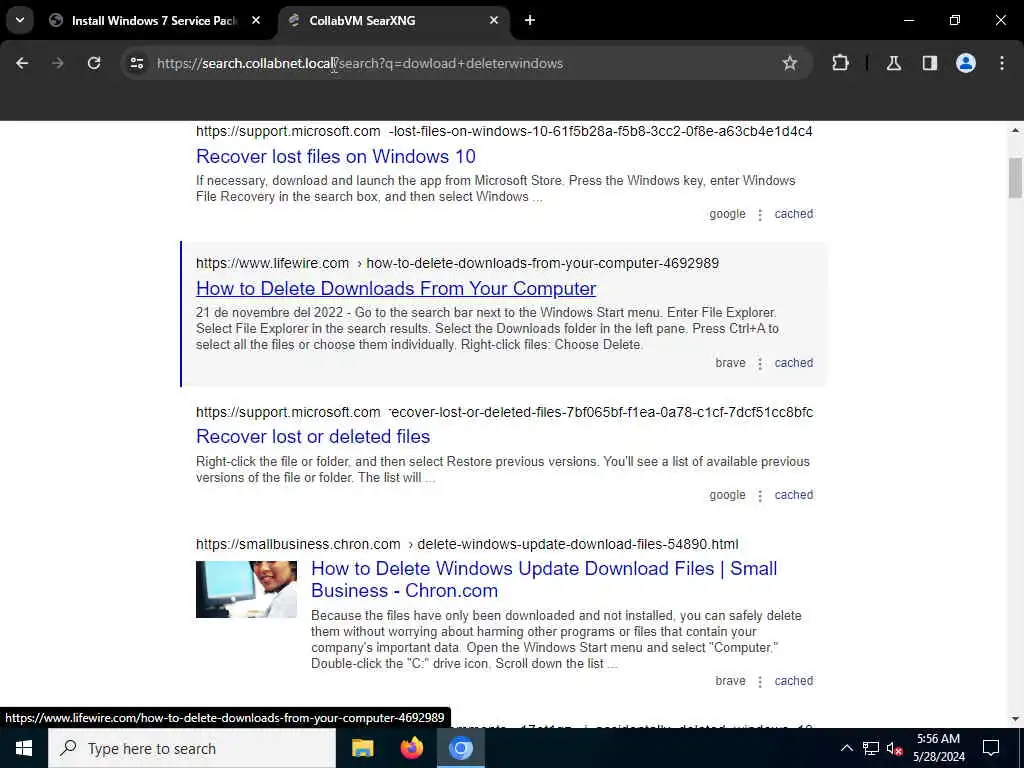Image resolution: width=1024 pixels, height=768 pixels.
Task: Open Recover lost or deleted files link
Action: point(313,436)
